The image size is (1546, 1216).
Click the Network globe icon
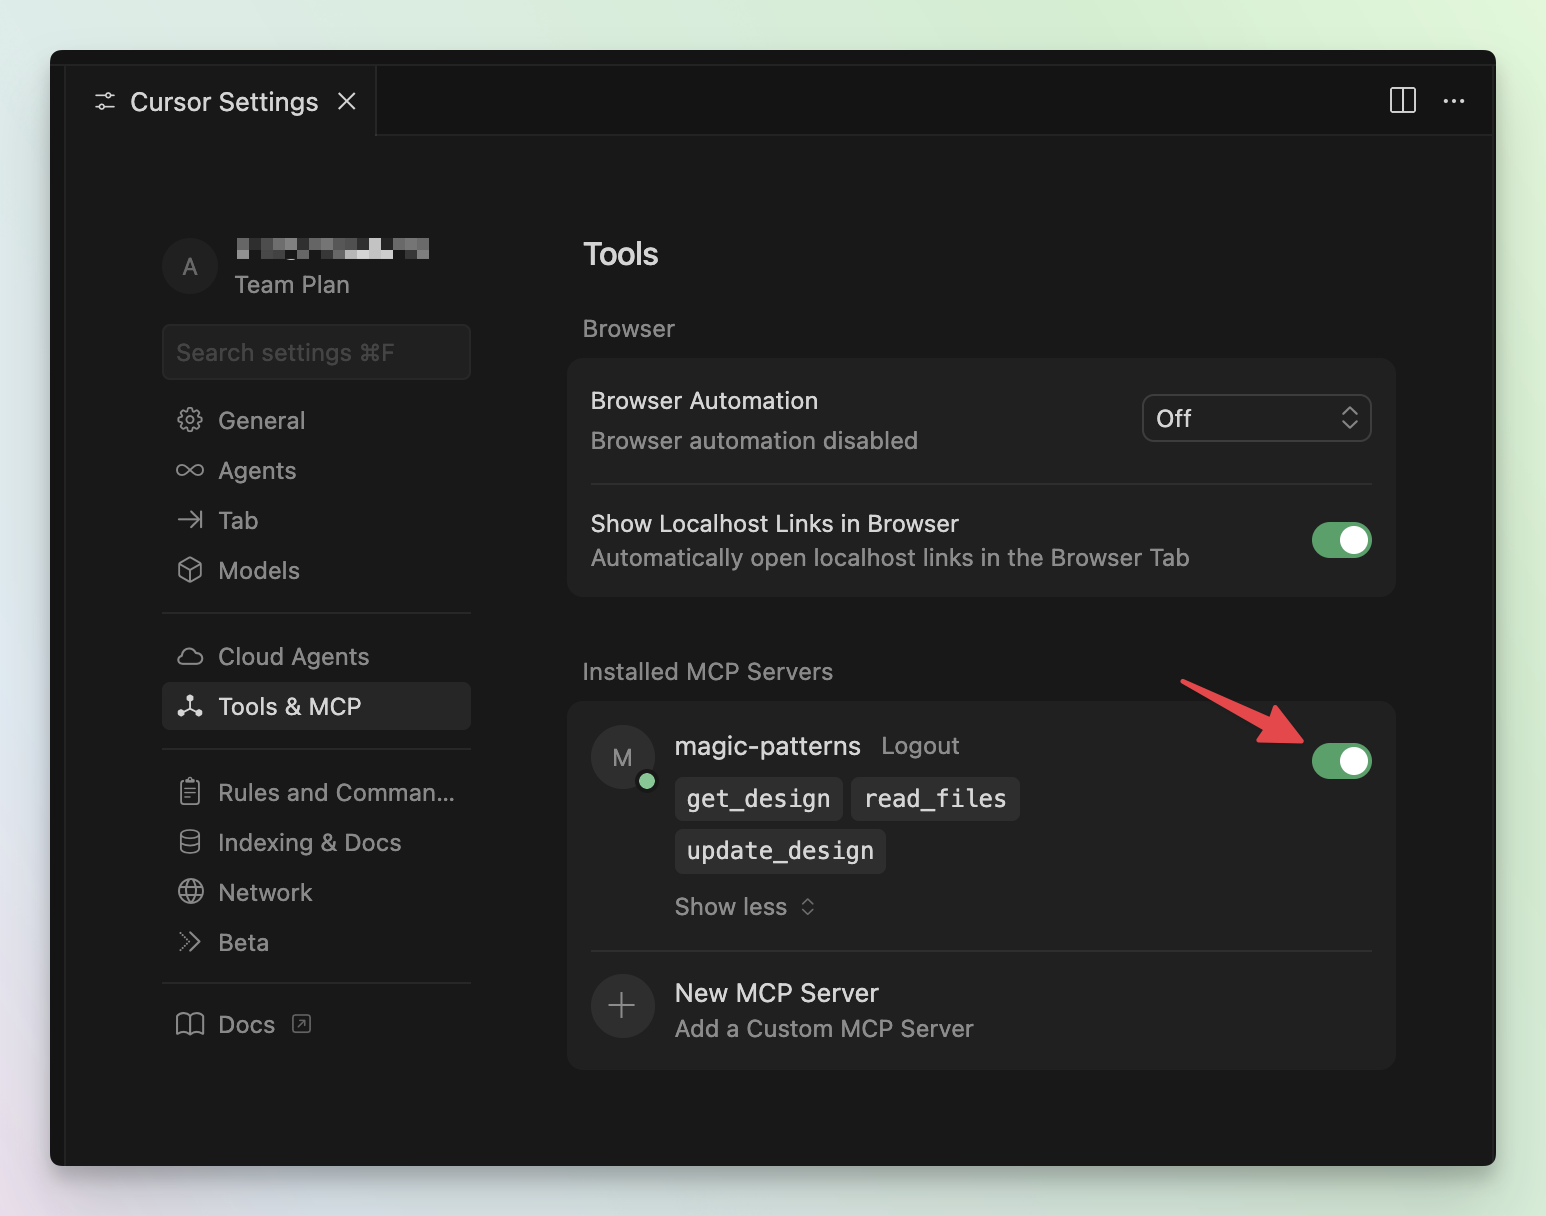(190, 892)
